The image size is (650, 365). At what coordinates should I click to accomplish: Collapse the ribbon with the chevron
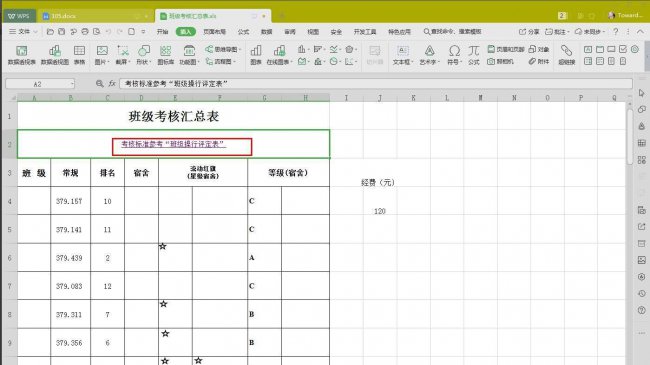click(x=640, y=32)
